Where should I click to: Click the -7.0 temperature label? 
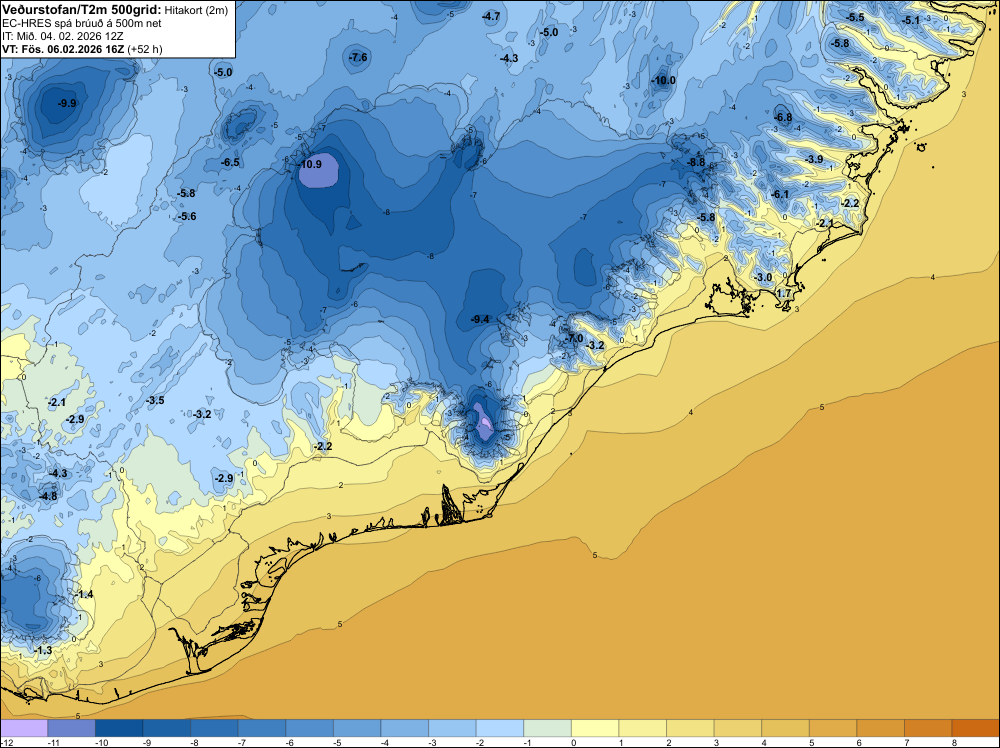[x=574, y=338]
